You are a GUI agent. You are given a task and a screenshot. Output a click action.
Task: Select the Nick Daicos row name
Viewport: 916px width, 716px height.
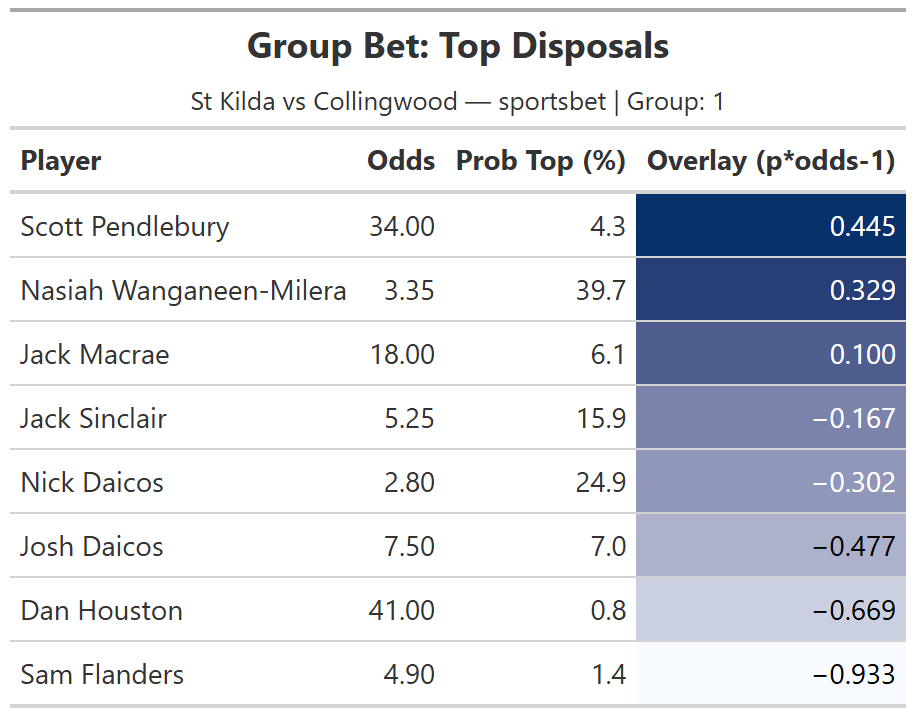tap(92, 483)
